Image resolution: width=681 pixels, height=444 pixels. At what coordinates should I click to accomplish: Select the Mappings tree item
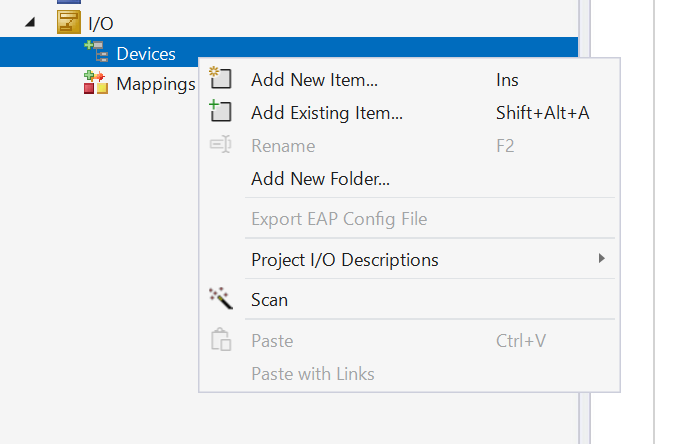click(155, 84)
